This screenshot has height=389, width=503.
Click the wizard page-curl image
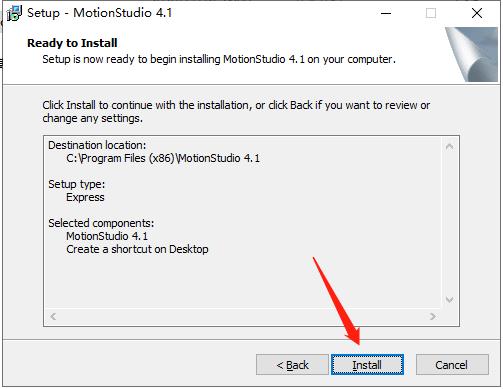pos(472,54)
